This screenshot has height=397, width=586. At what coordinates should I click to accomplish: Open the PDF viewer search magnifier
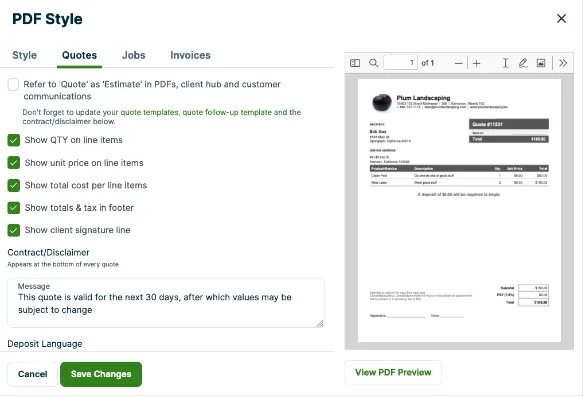(x=373, y=63)
